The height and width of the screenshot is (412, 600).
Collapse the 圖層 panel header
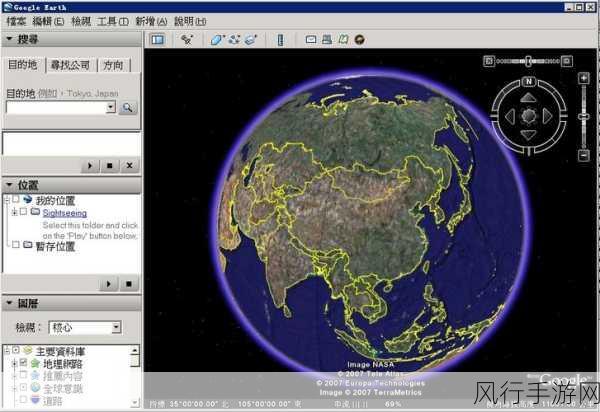point(72,303)
